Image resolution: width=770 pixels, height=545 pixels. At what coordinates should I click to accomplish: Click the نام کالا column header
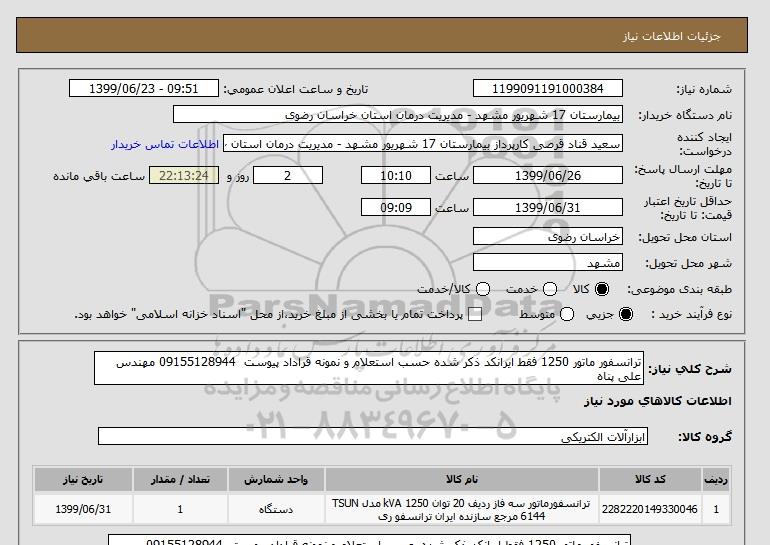click(x=462, y=479)
